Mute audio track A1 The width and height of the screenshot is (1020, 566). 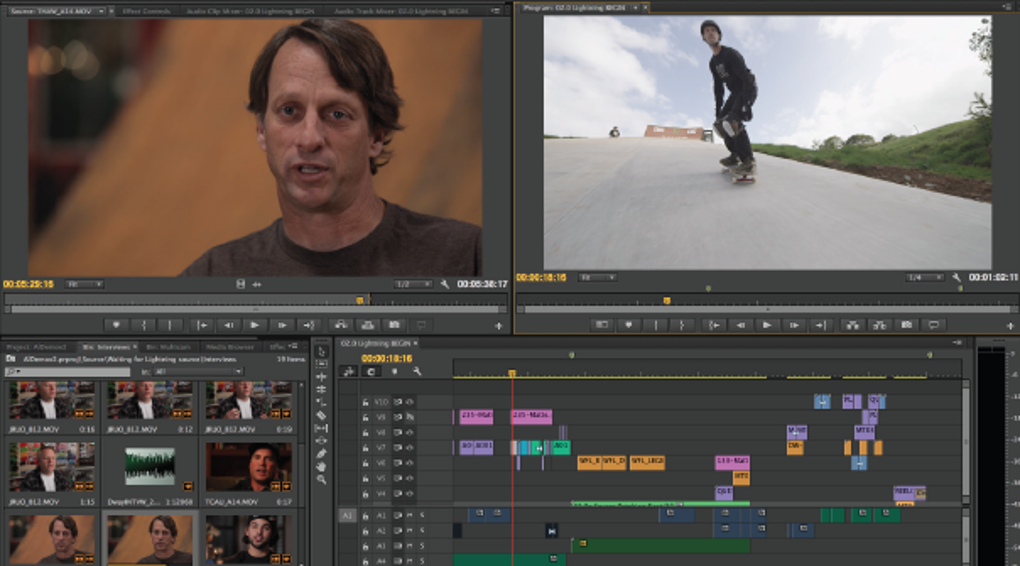click(409, 515)
